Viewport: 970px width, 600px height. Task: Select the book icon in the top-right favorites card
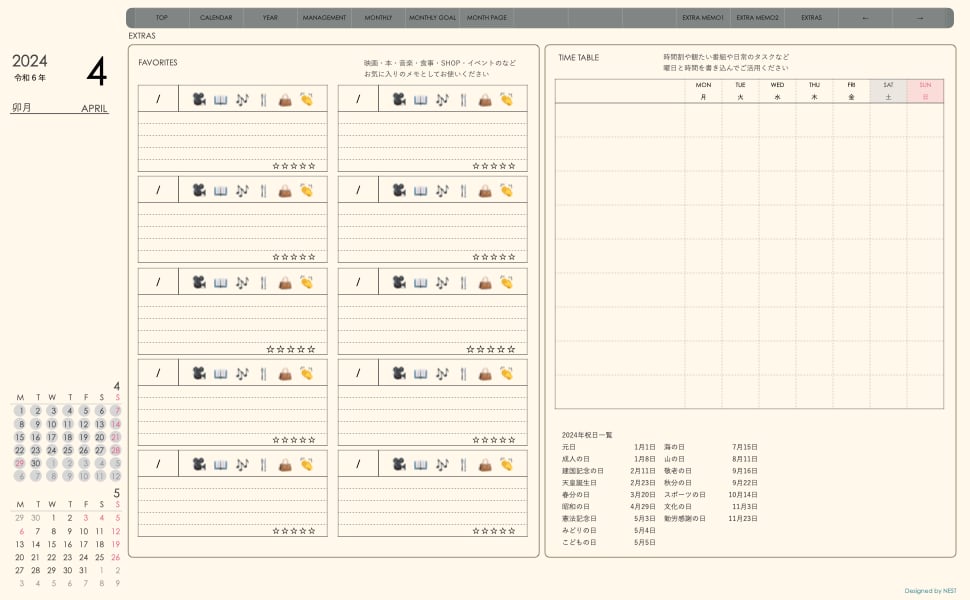pos(420,99)
